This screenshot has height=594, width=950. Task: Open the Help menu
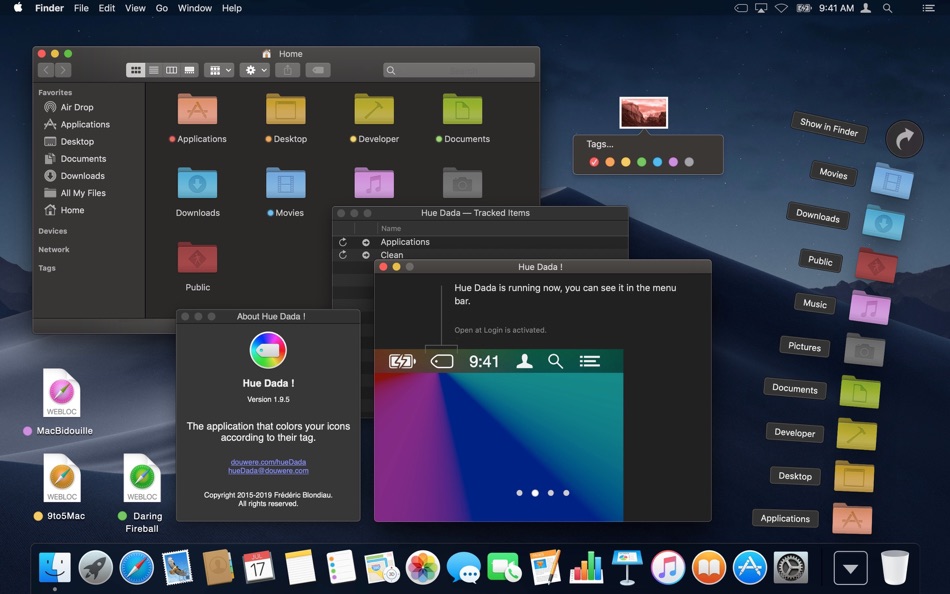click(231, 8)
